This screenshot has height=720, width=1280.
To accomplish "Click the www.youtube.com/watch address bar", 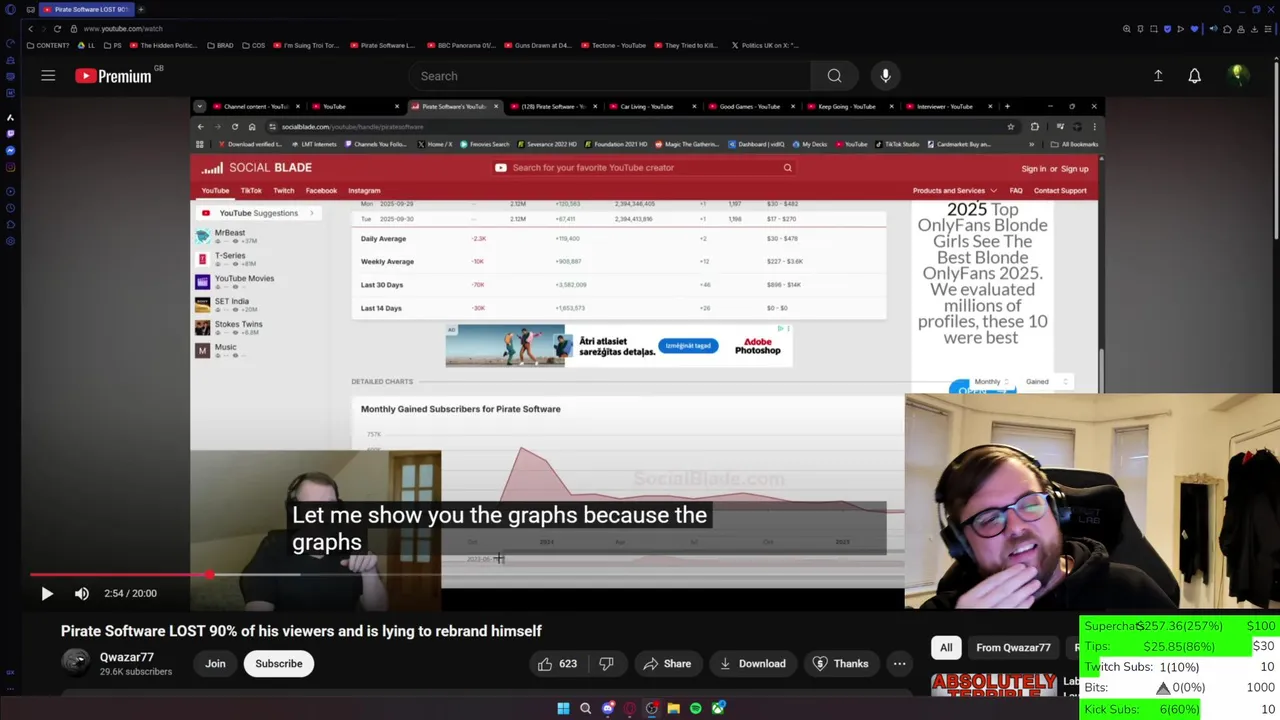I will point(123,29).
